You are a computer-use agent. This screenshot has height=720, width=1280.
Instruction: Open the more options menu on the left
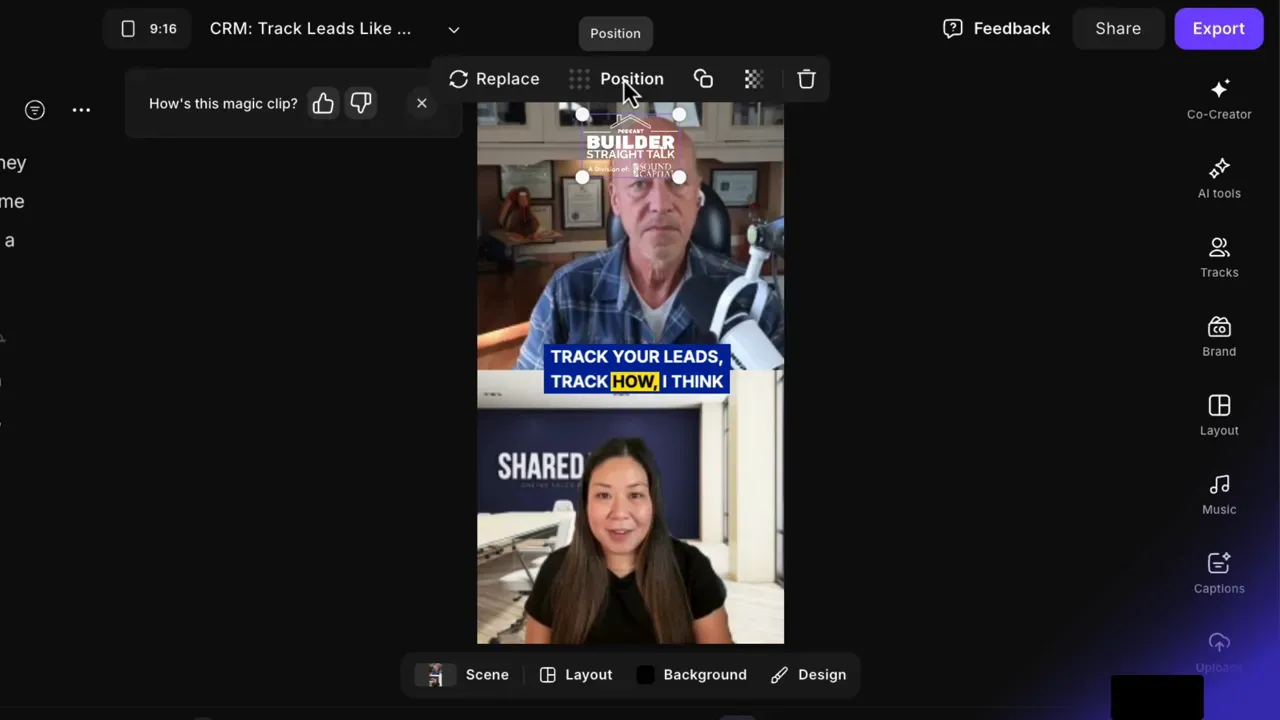(x=81, y=110)
